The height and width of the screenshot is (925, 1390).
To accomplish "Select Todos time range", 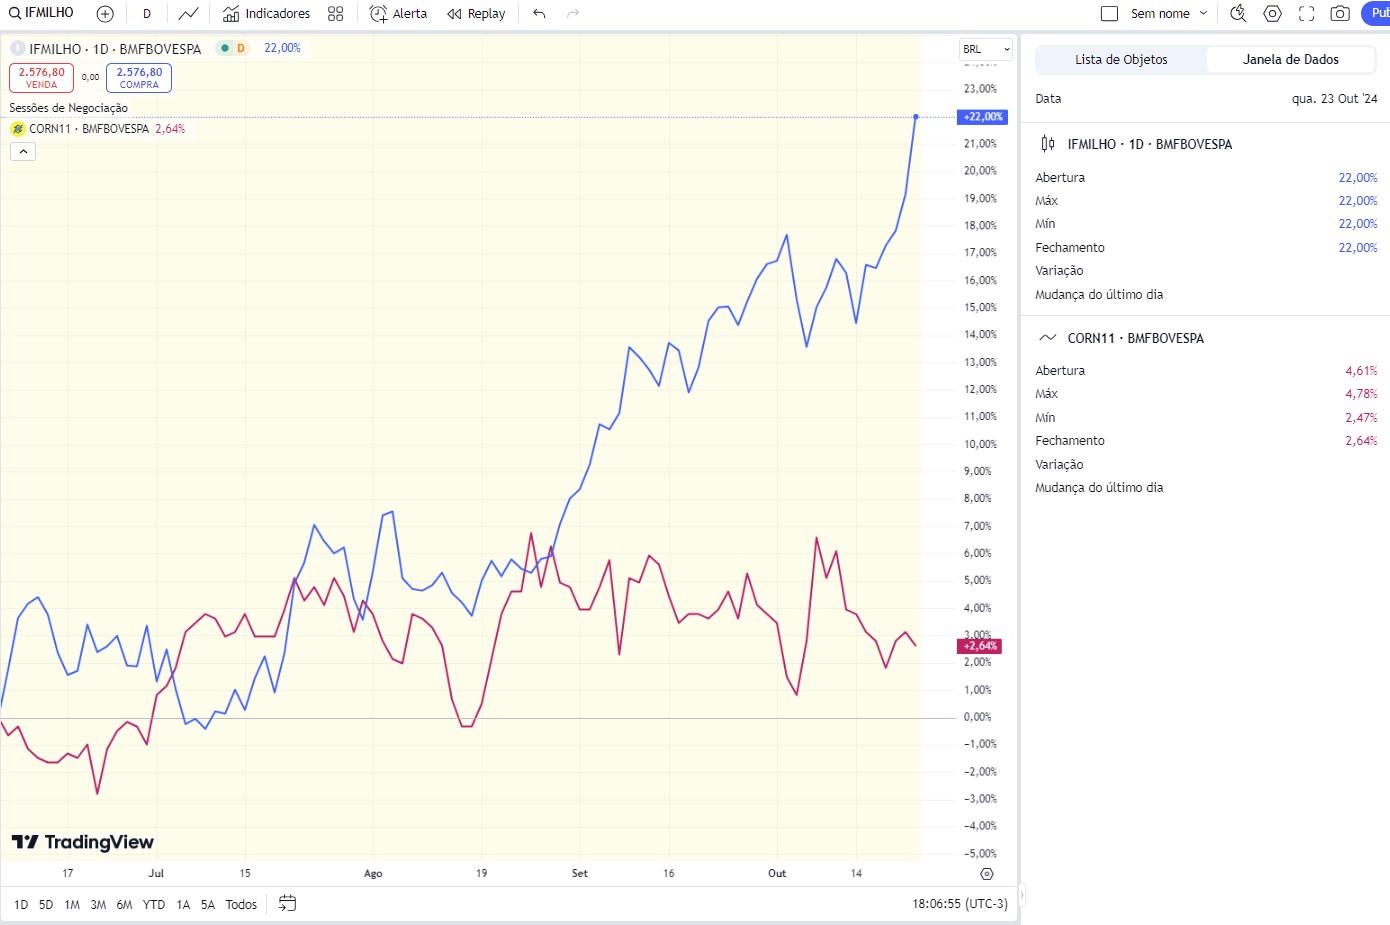I will click(x=241, y=905).
